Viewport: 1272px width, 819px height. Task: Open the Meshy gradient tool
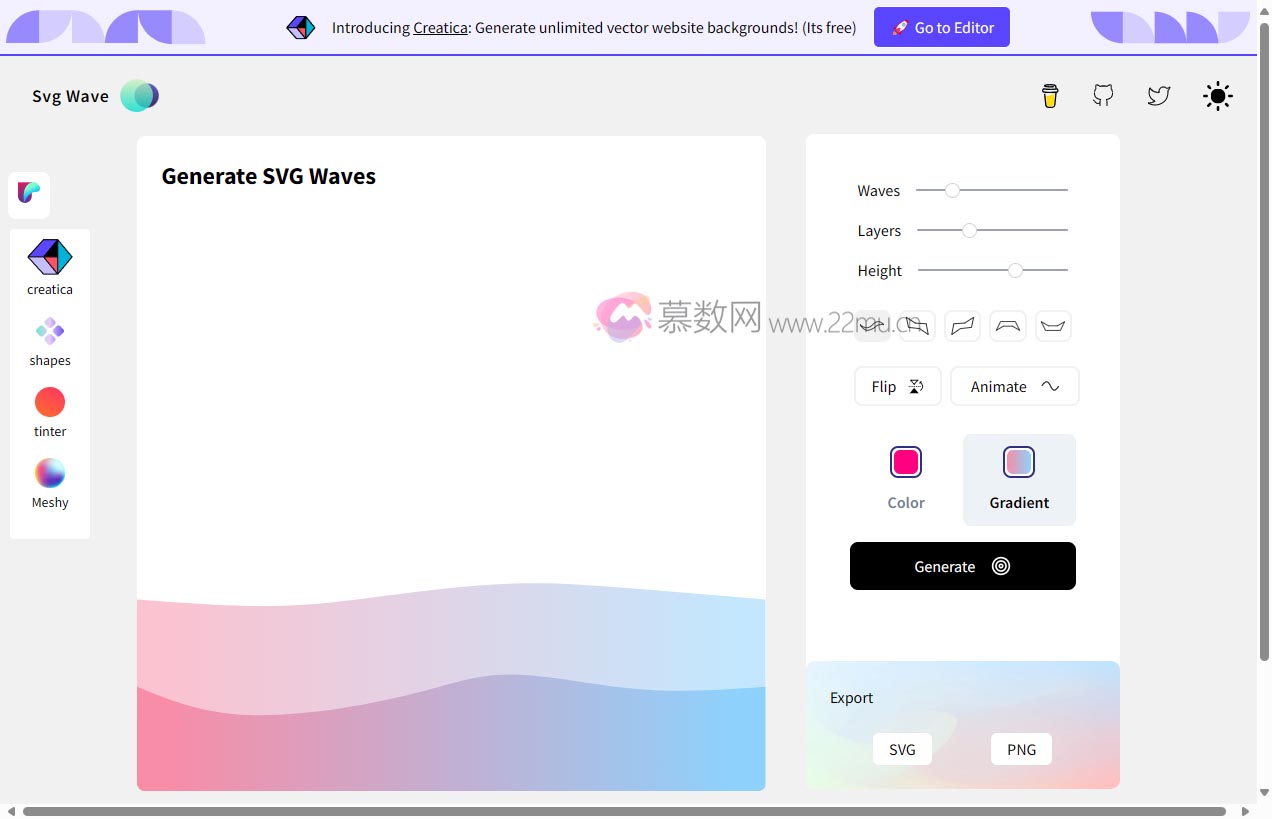point(49,480)
